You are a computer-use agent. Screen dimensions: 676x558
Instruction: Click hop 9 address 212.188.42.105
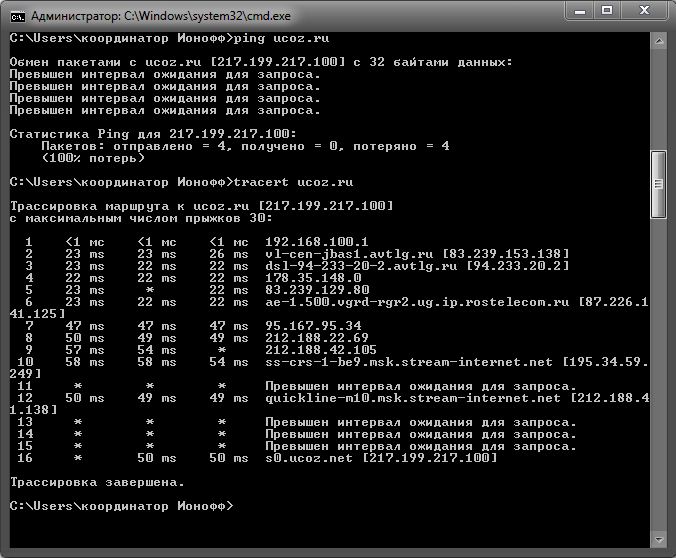click(x=321, y=350)
